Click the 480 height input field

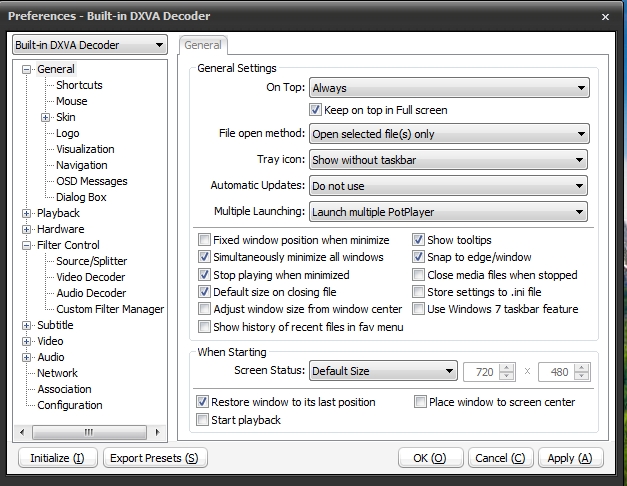pos(557,372)
